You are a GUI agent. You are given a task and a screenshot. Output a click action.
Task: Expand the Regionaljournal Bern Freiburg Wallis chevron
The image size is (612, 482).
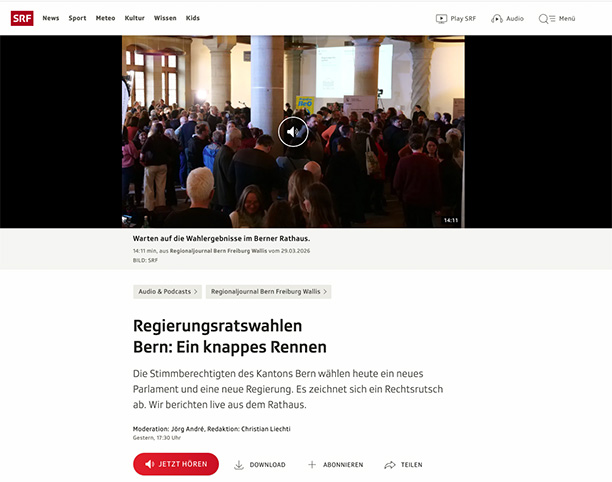point(325,292)
